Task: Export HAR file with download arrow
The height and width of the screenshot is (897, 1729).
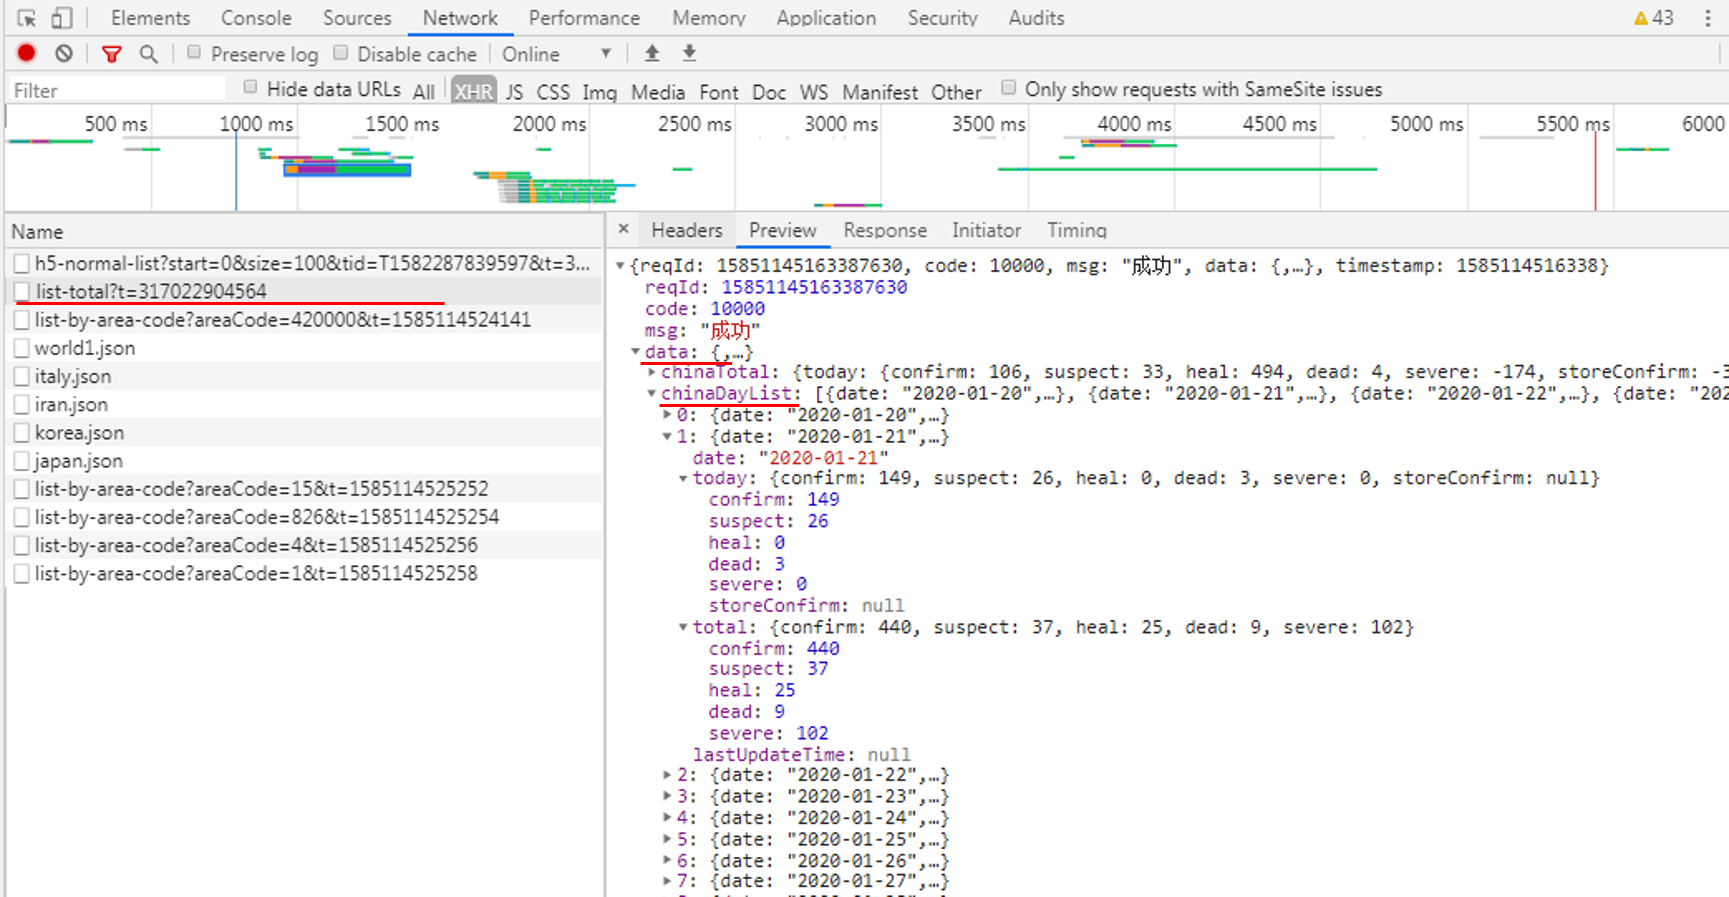Action: [689, 53]
